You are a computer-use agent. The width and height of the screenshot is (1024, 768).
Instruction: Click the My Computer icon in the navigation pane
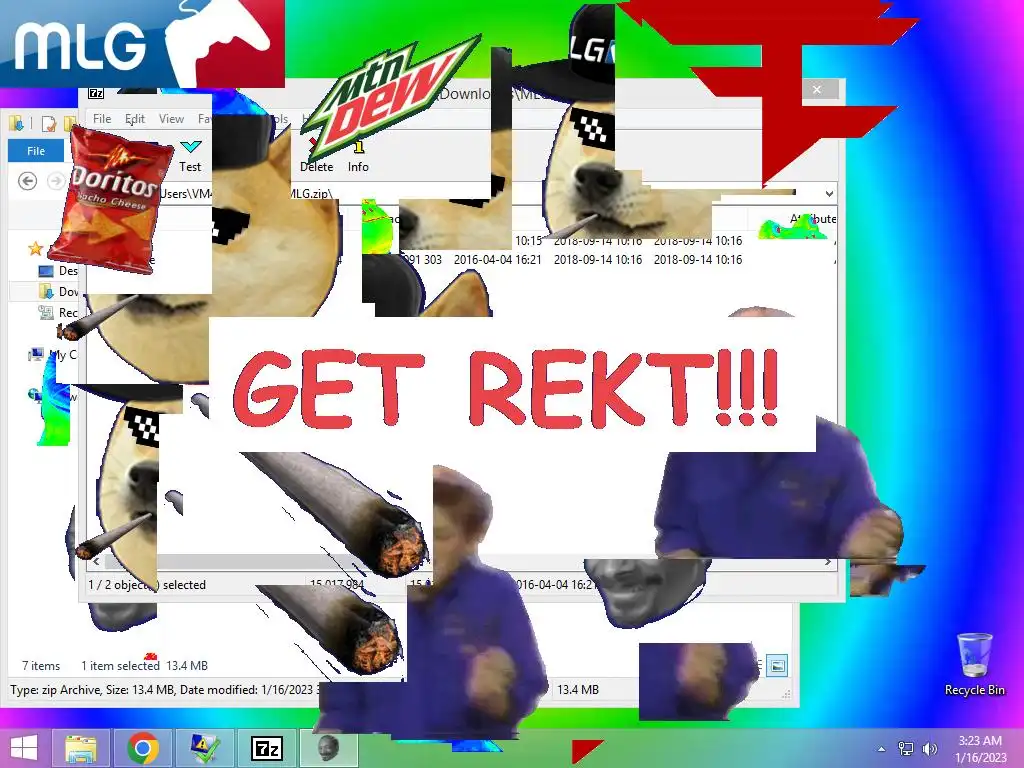click(x=36, y=355)
